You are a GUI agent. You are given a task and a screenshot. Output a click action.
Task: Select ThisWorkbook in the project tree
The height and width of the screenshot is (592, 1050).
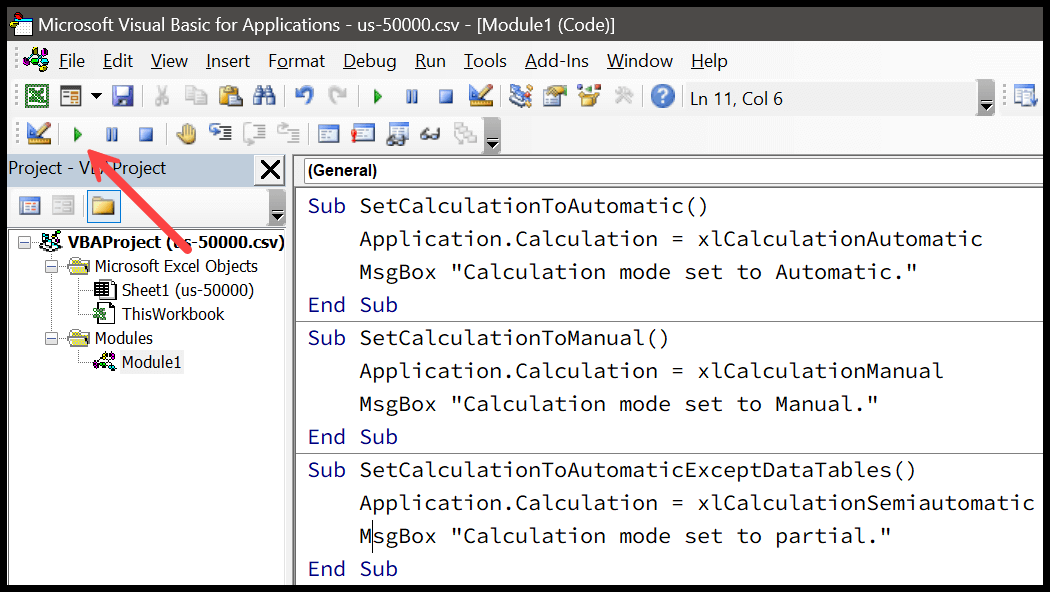[173, 314]
